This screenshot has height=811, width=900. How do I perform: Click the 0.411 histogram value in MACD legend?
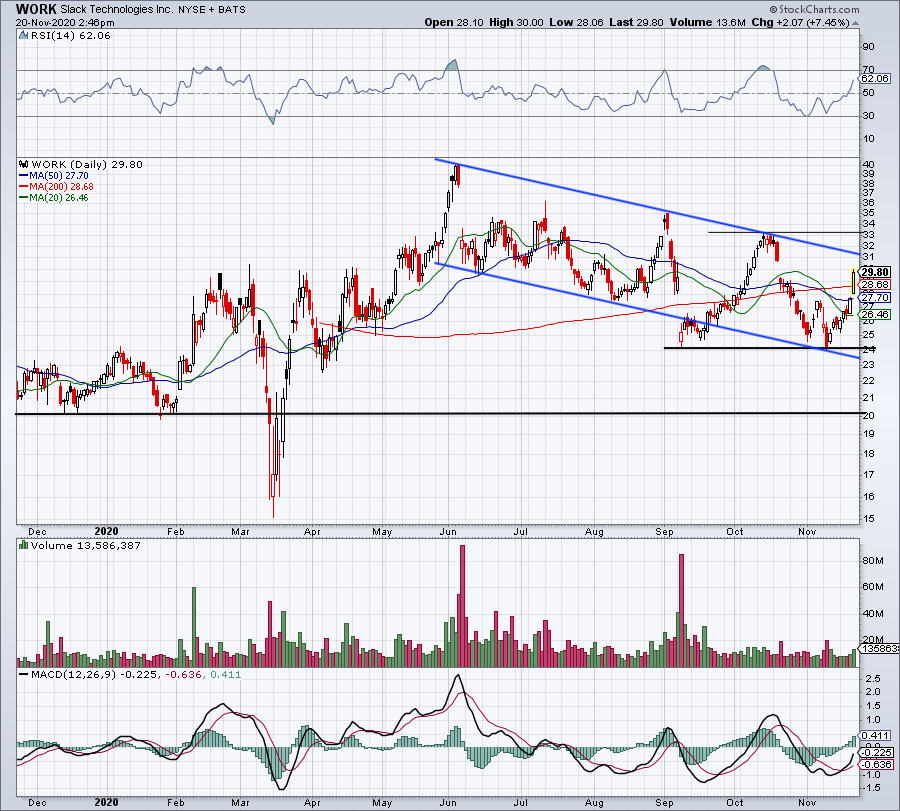tap(226, 674)
